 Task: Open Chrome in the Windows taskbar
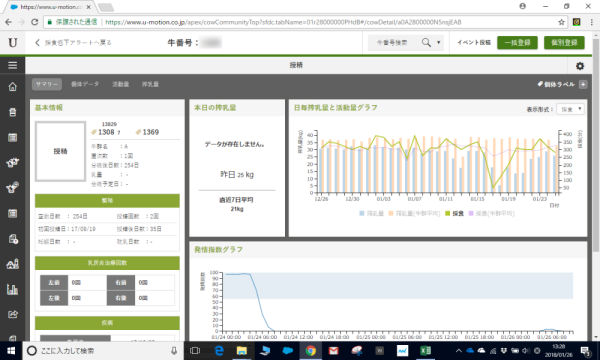[310, 350]
